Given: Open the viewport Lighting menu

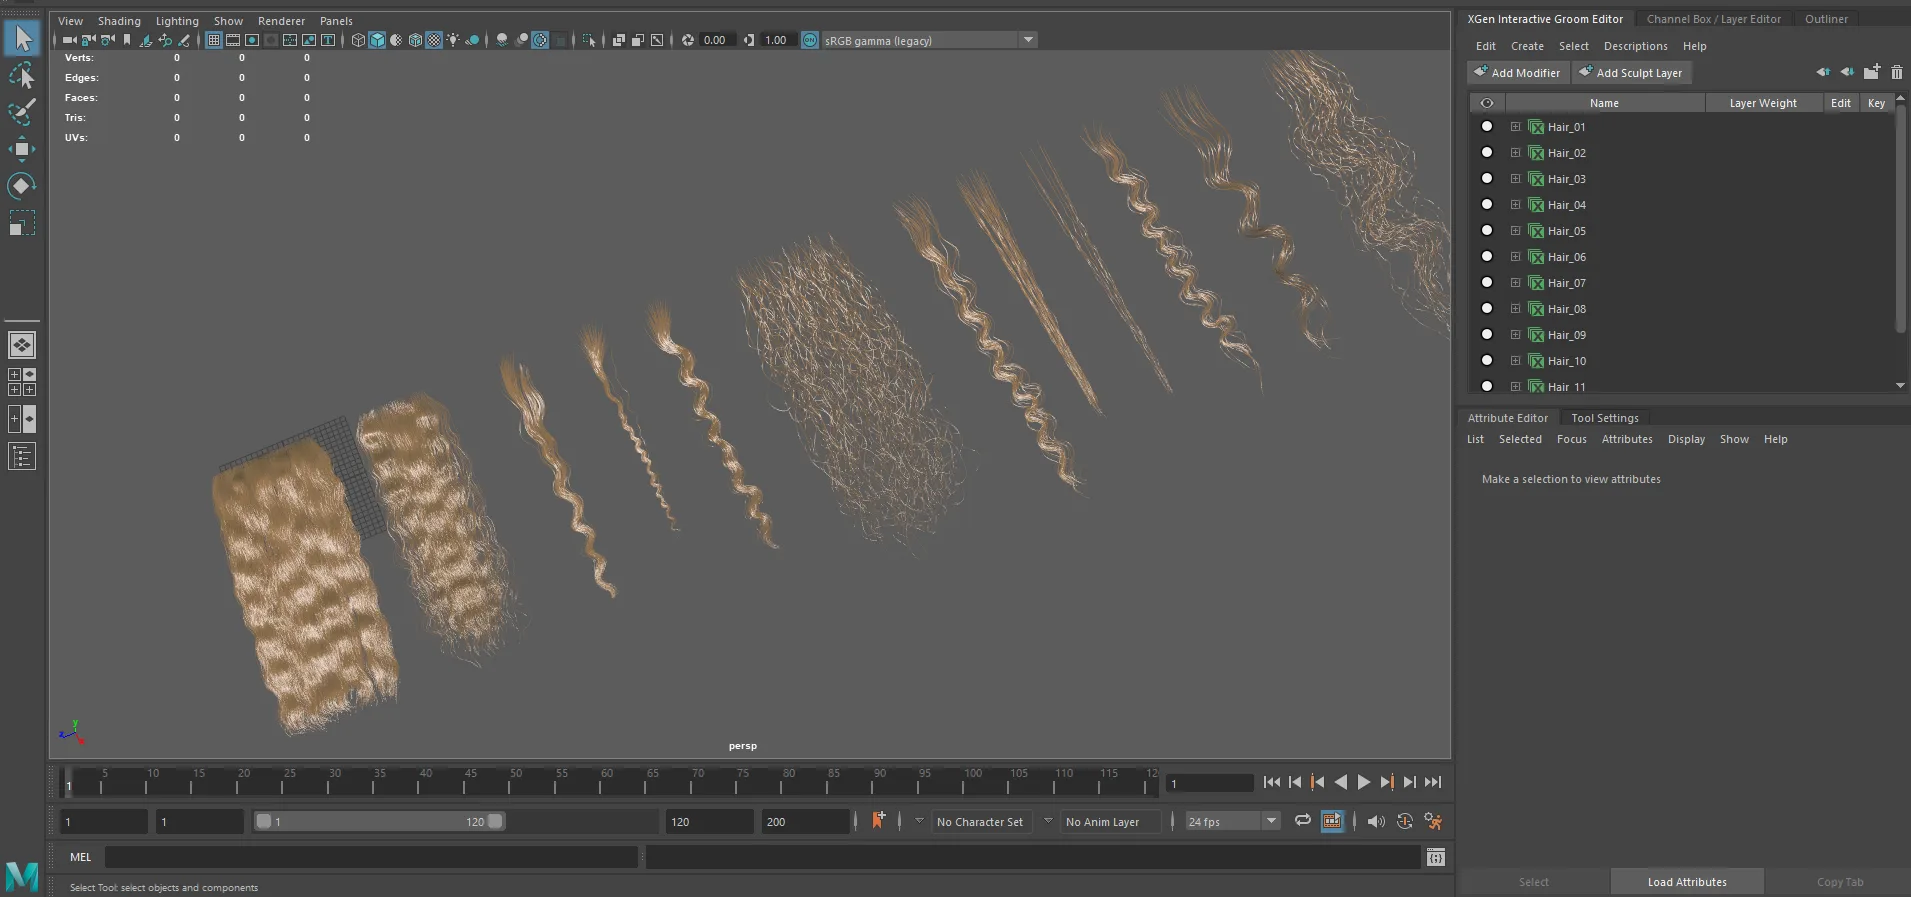Looking at the screenshot, I should [x=177, y=21].
